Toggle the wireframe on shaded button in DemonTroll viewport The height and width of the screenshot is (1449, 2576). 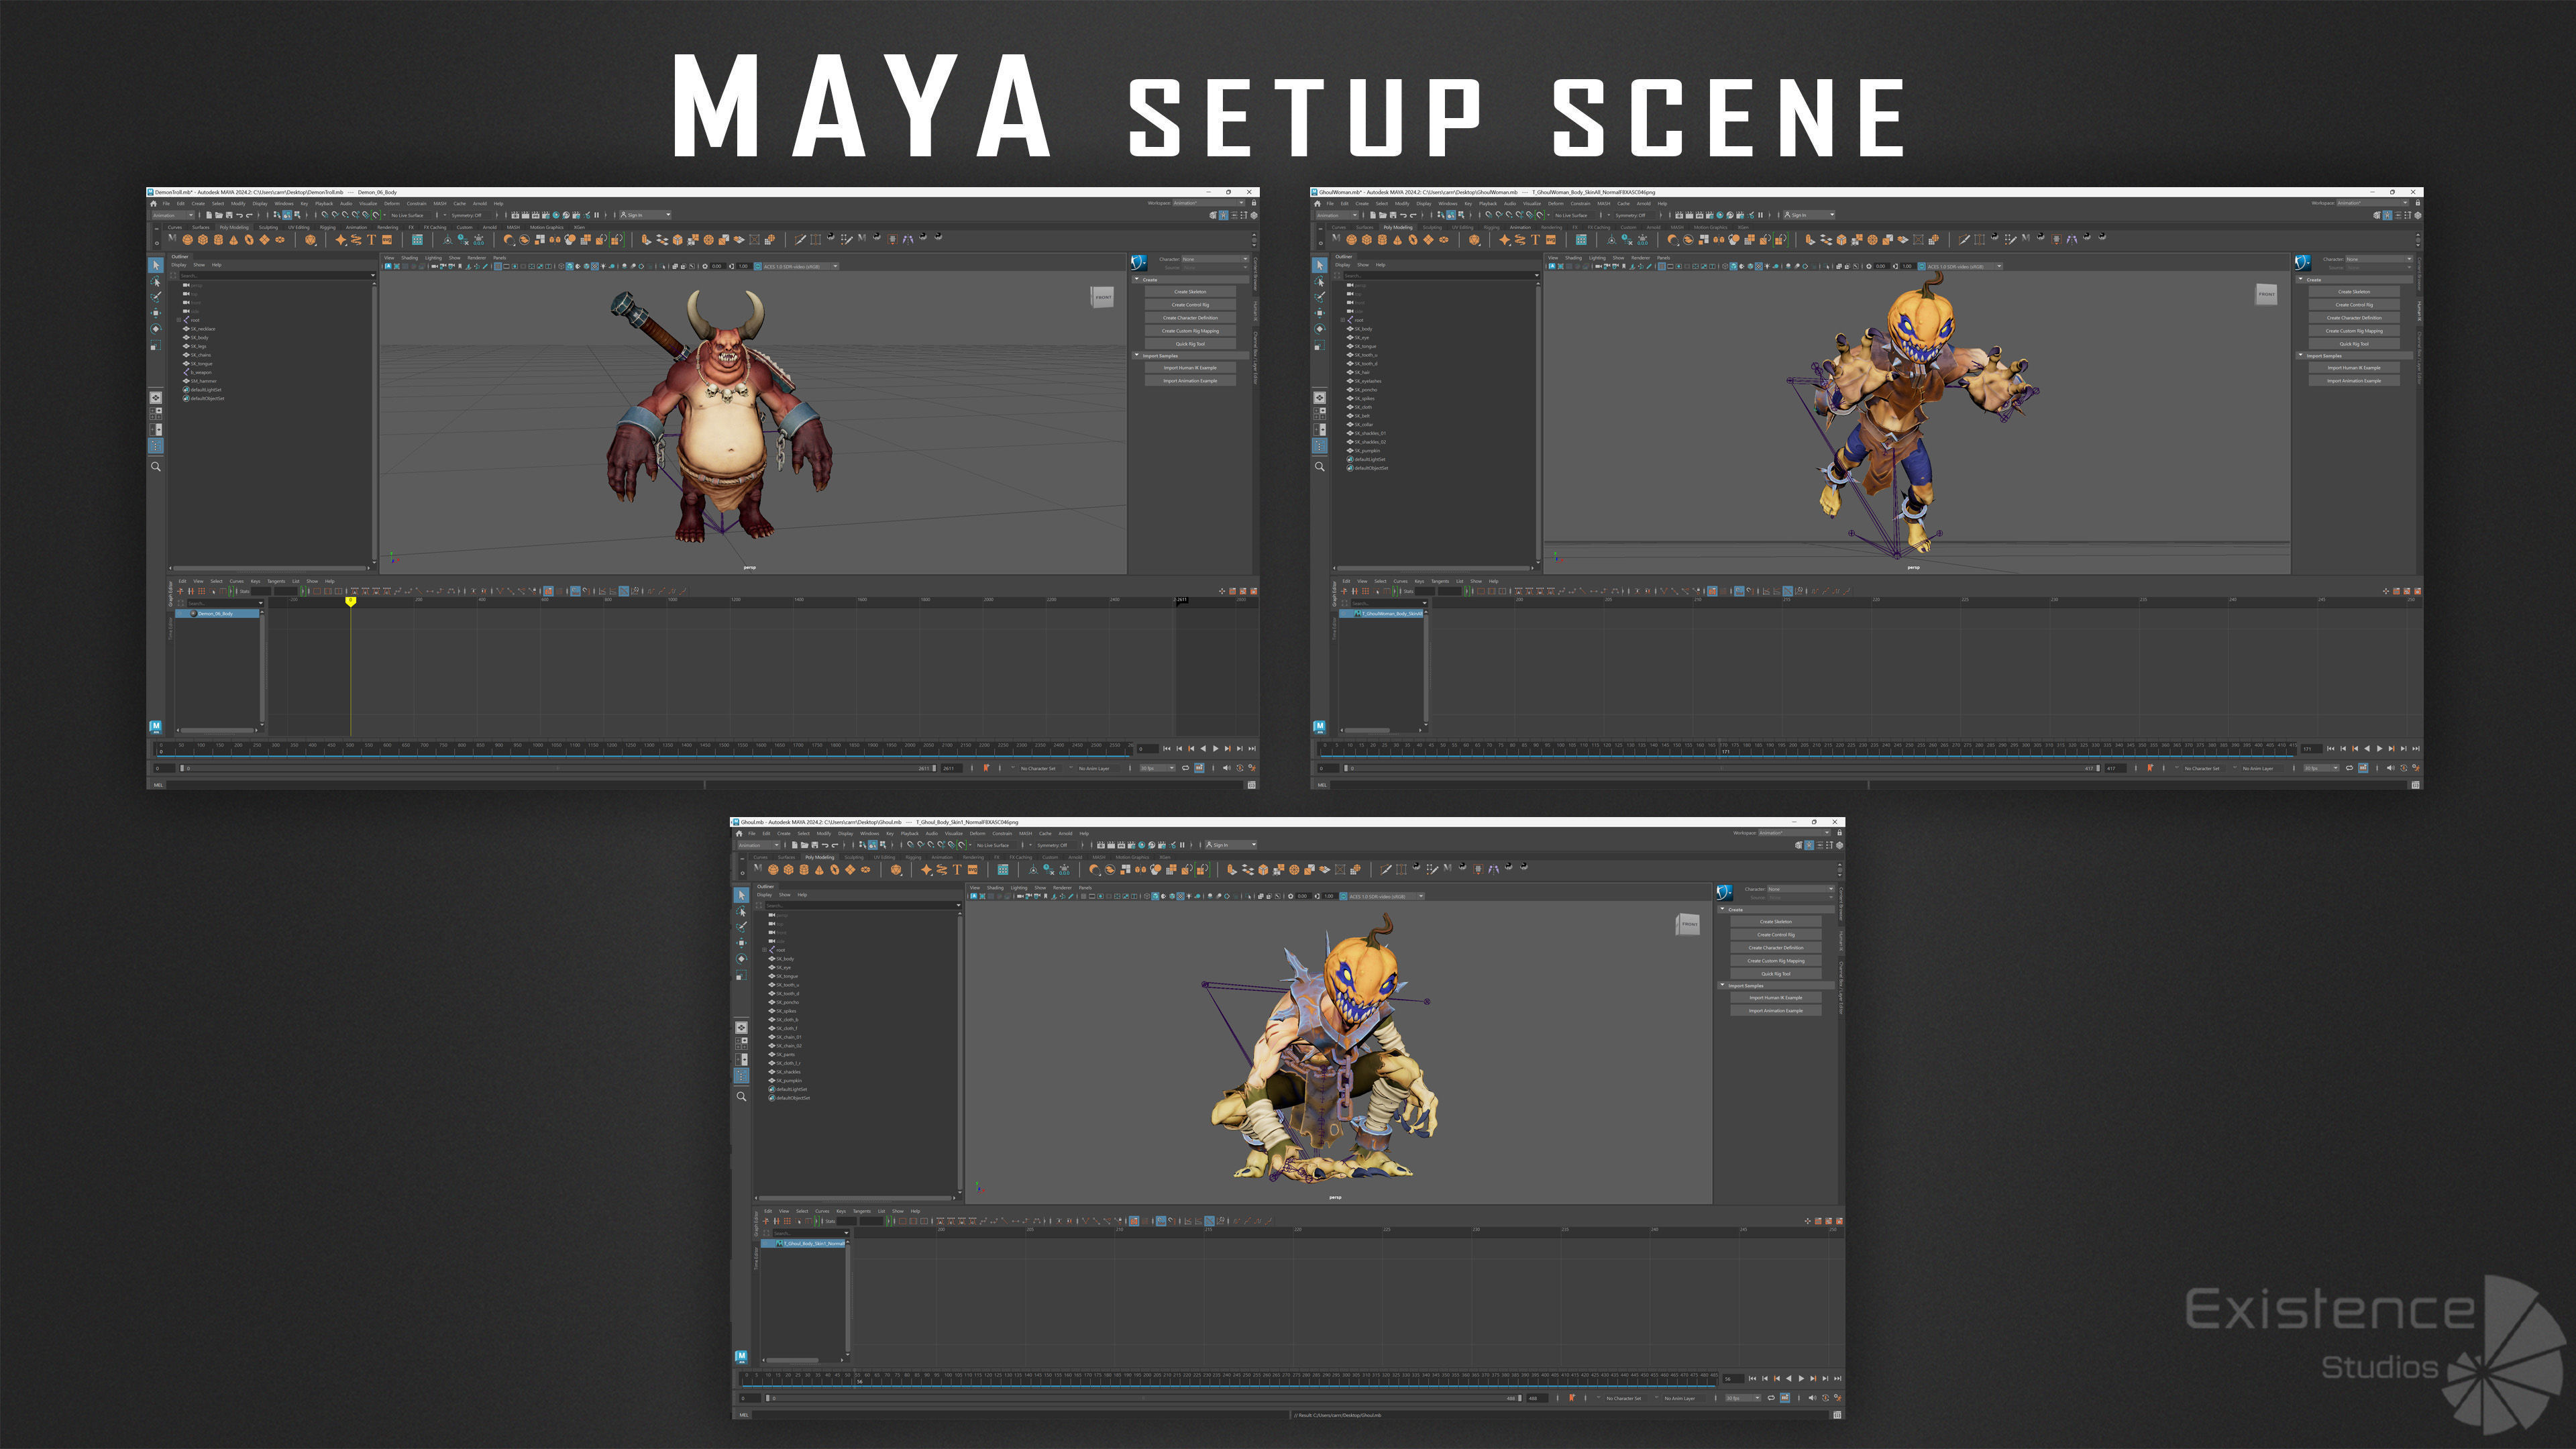click(x=586, y=266)
